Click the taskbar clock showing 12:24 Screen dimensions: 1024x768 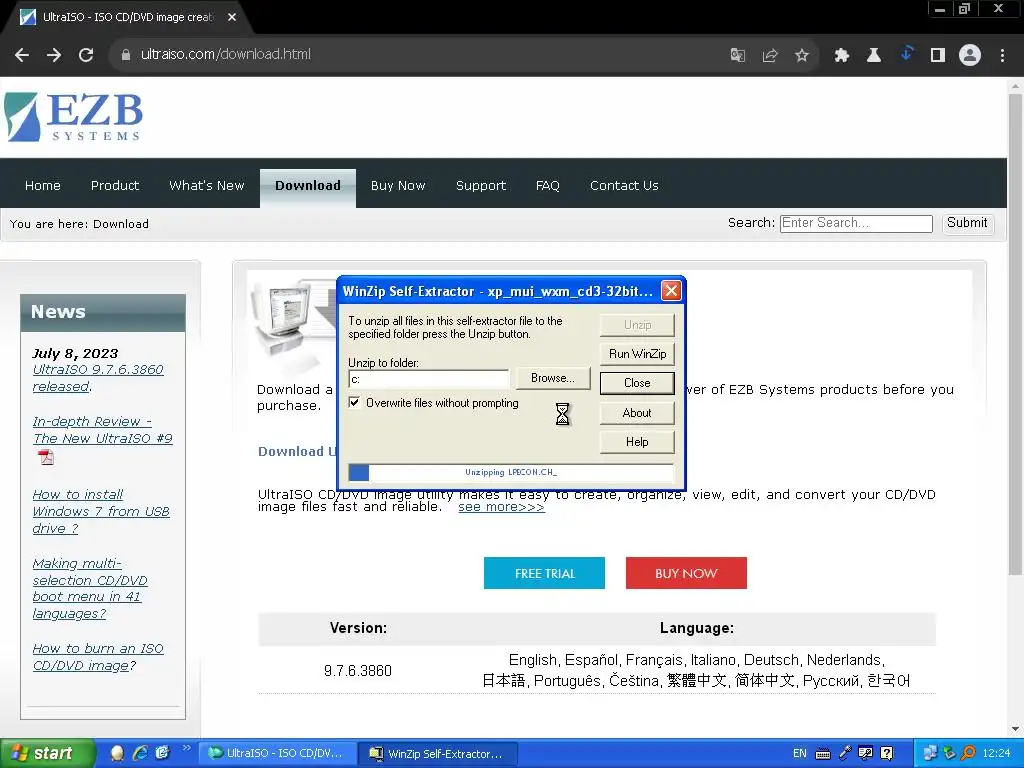tap(996, 753)
